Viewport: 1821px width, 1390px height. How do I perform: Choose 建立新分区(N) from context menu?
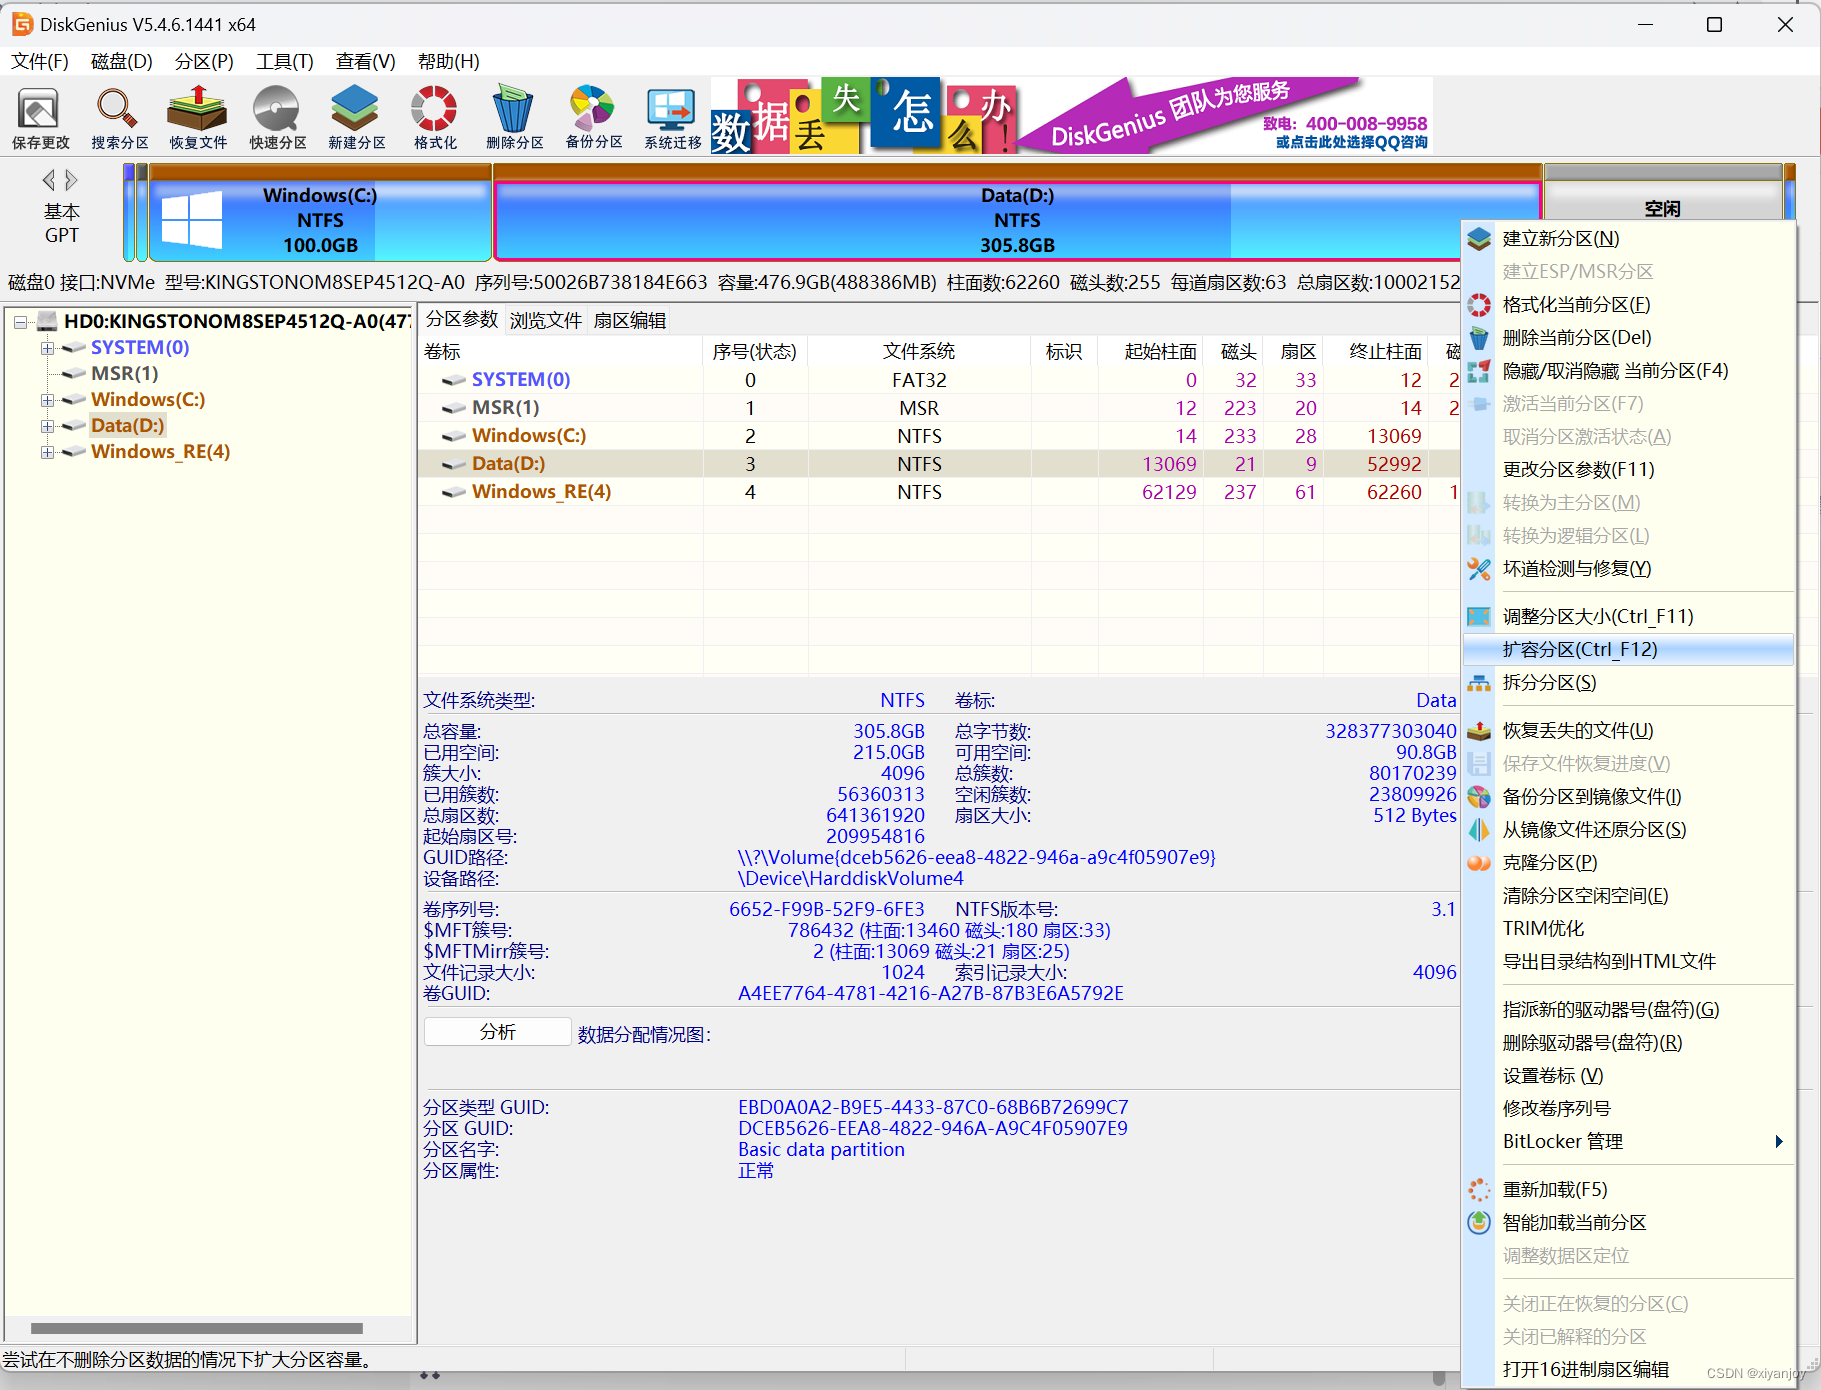click(1628, 238)
